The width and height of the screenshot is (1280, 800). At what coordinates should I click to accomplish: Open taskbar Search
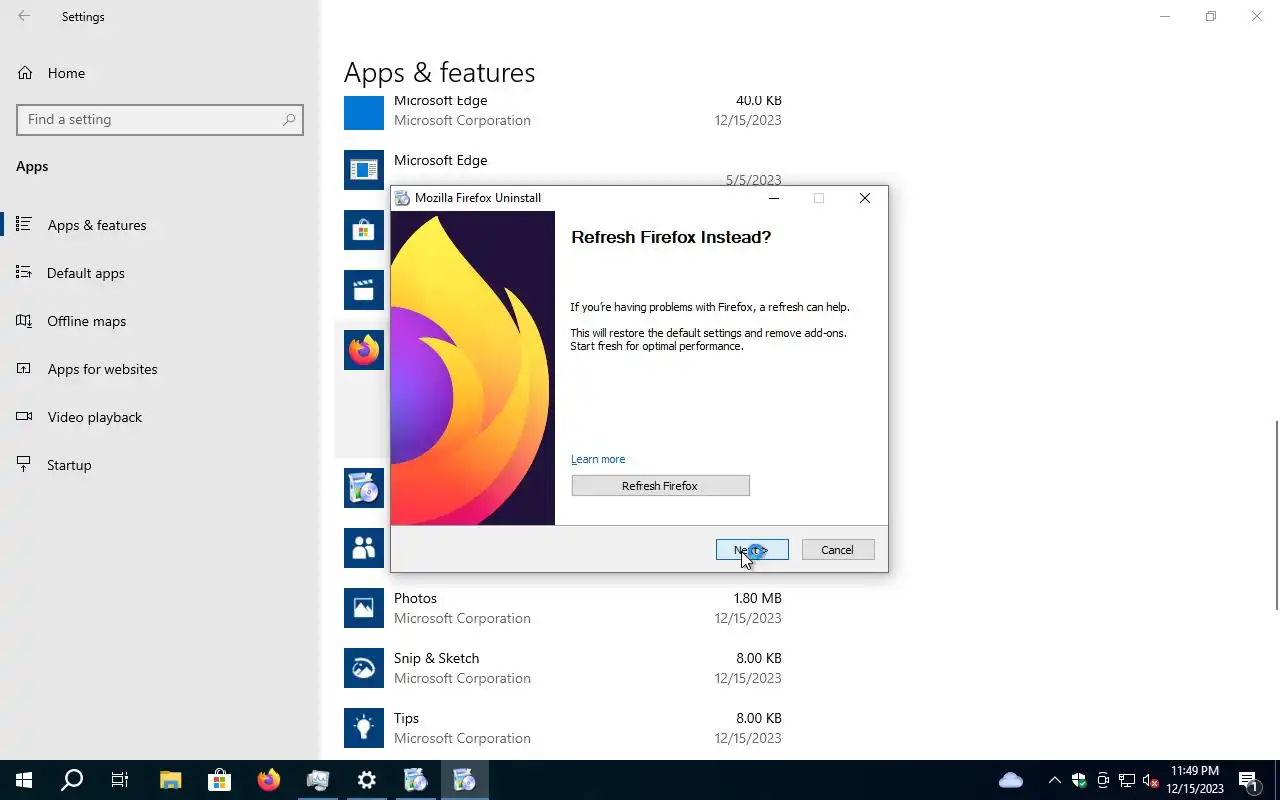[x=72, y=780]
